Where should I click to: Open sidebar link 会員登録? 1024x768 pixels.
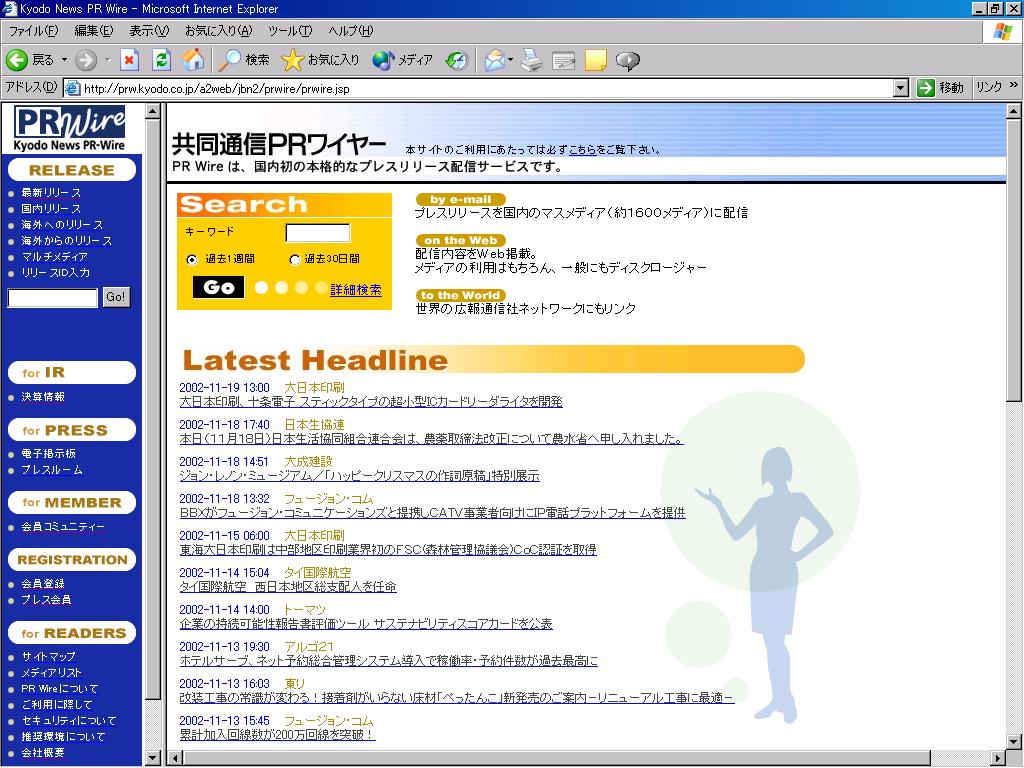pos(43,584)
